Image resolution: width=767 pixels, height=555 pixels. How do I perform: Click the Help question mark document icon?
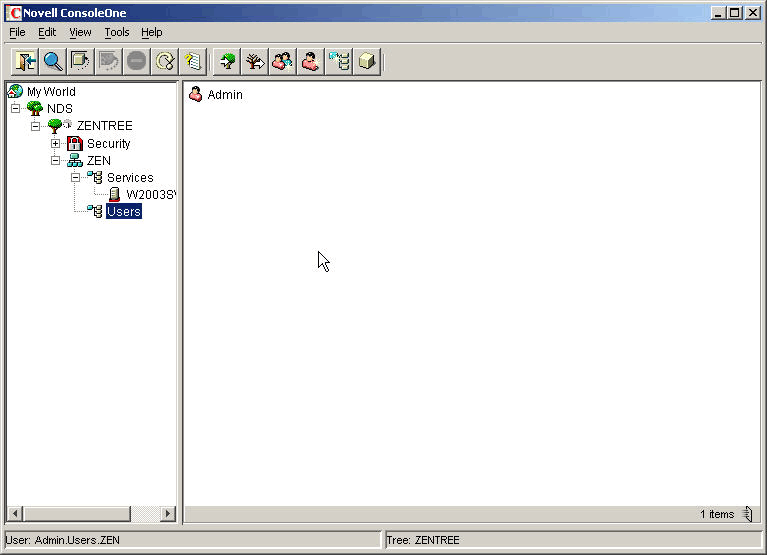(x=192, y=62)
